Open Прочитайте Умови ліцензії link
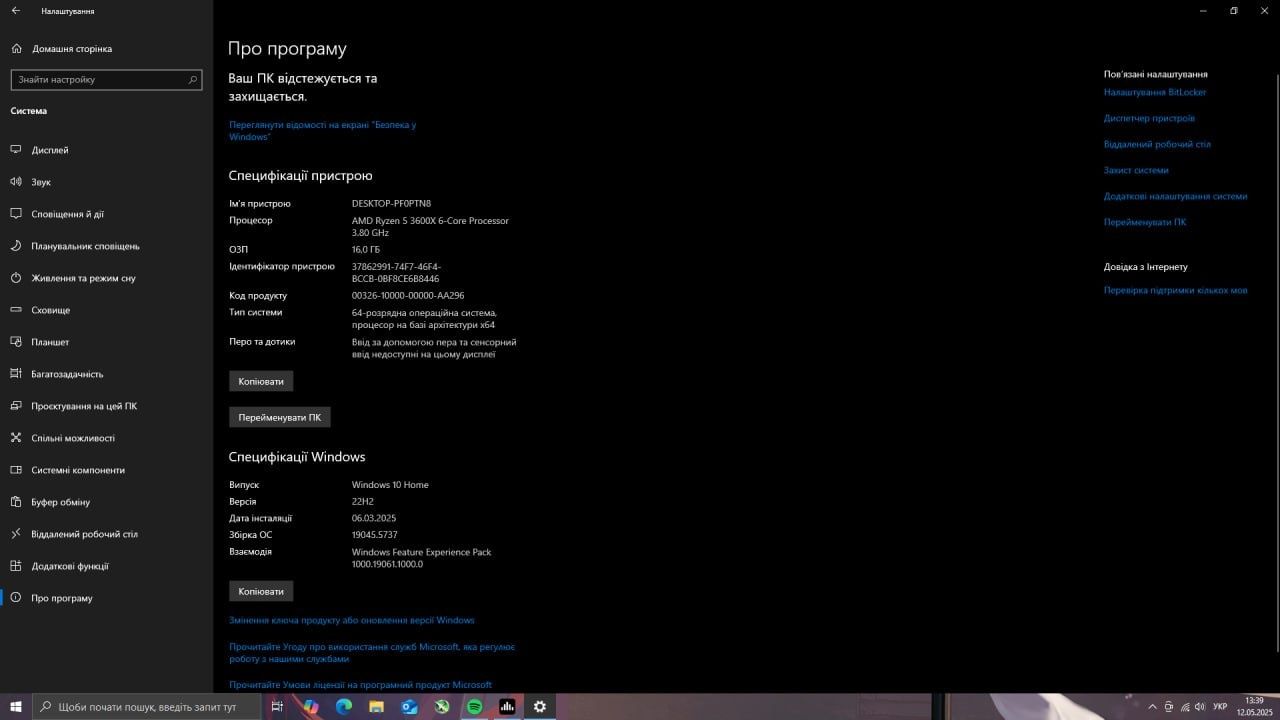The width and height of the screenshot is (1280, 720). 360,685
